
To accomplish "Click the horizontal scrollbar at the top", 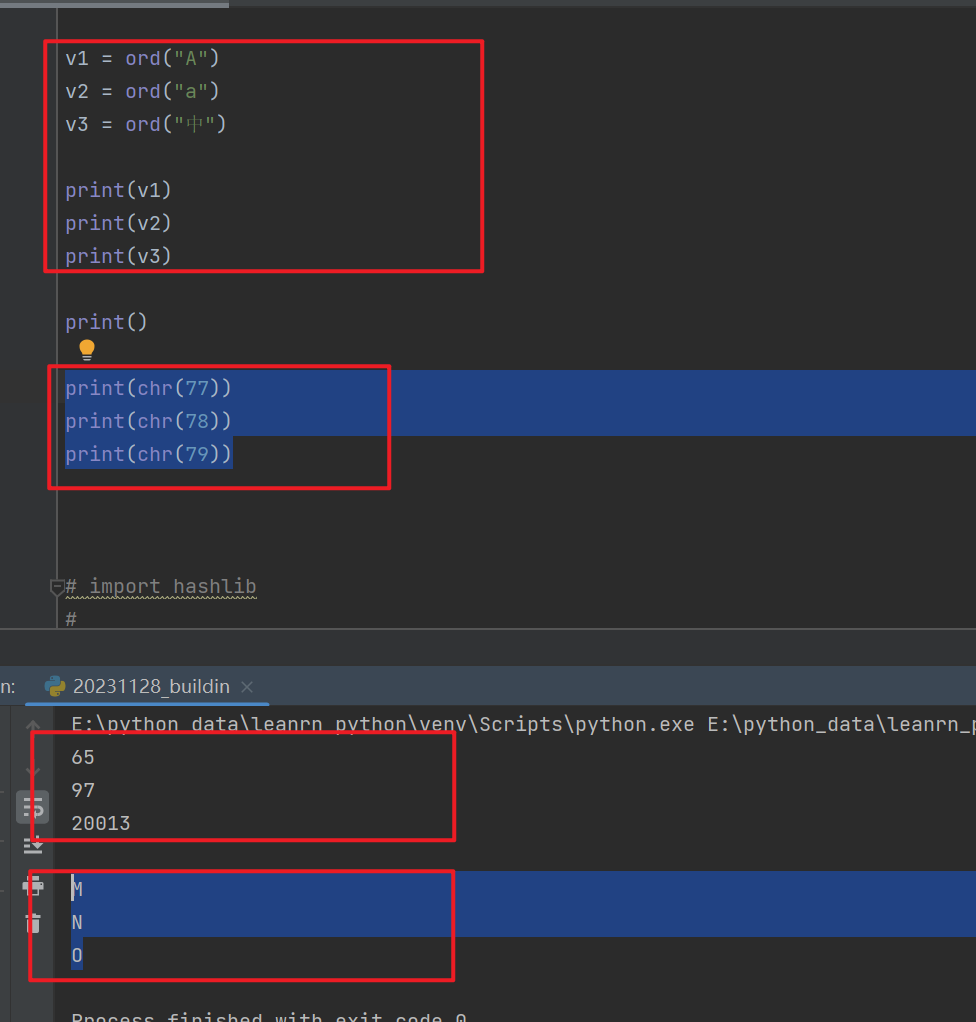I will [115, 3].
